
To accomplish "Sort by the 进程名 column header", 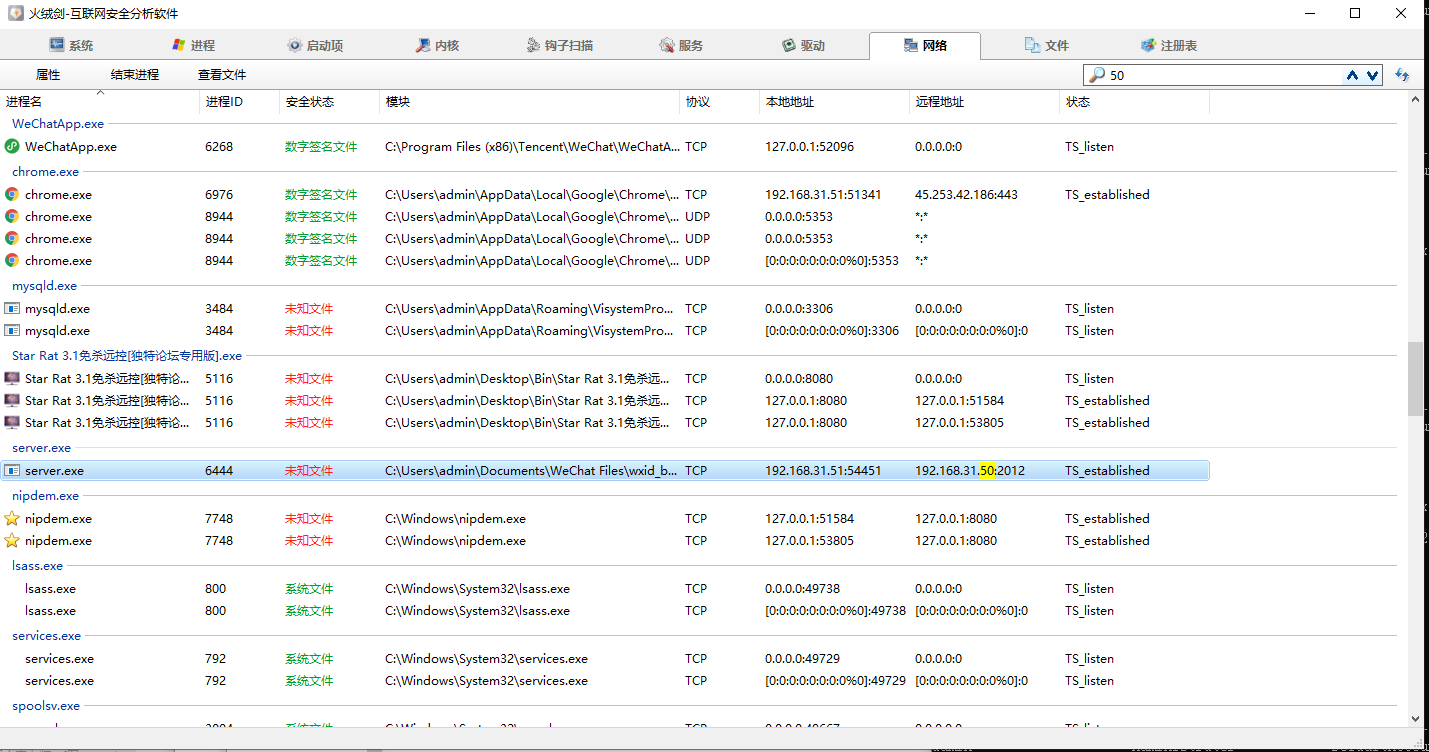I will [x=100, y=102].
